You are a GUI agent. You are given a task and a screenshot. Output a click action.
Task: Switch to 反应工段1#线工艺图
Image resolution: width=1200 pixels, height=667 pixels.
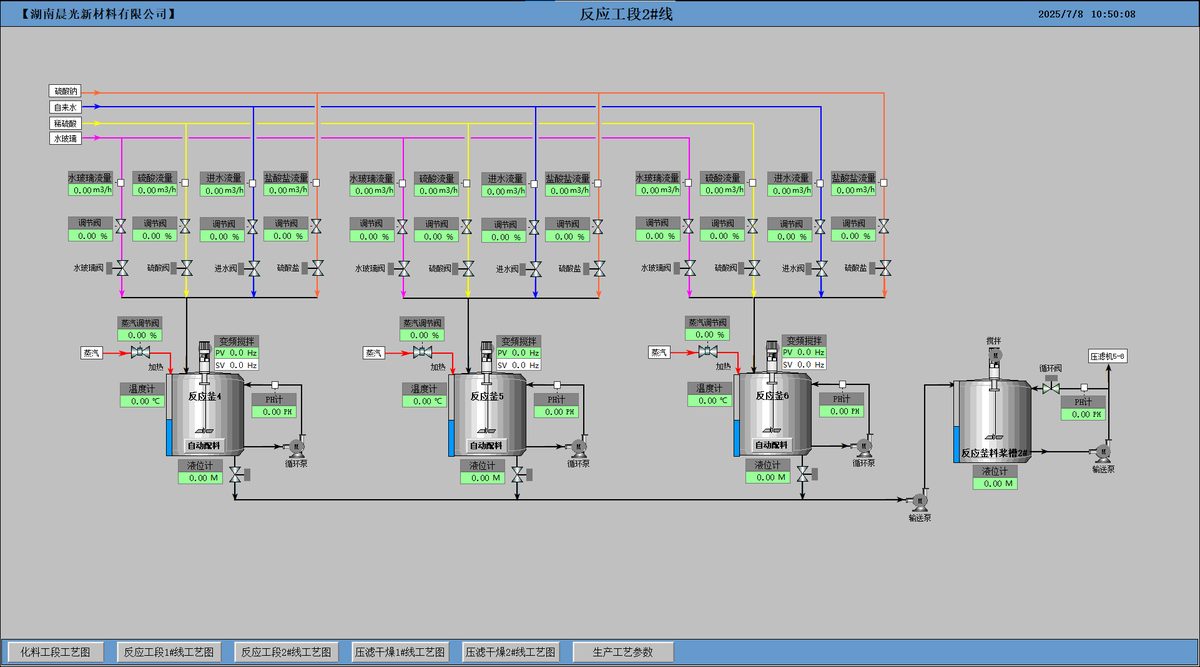[x=168, y=652]
